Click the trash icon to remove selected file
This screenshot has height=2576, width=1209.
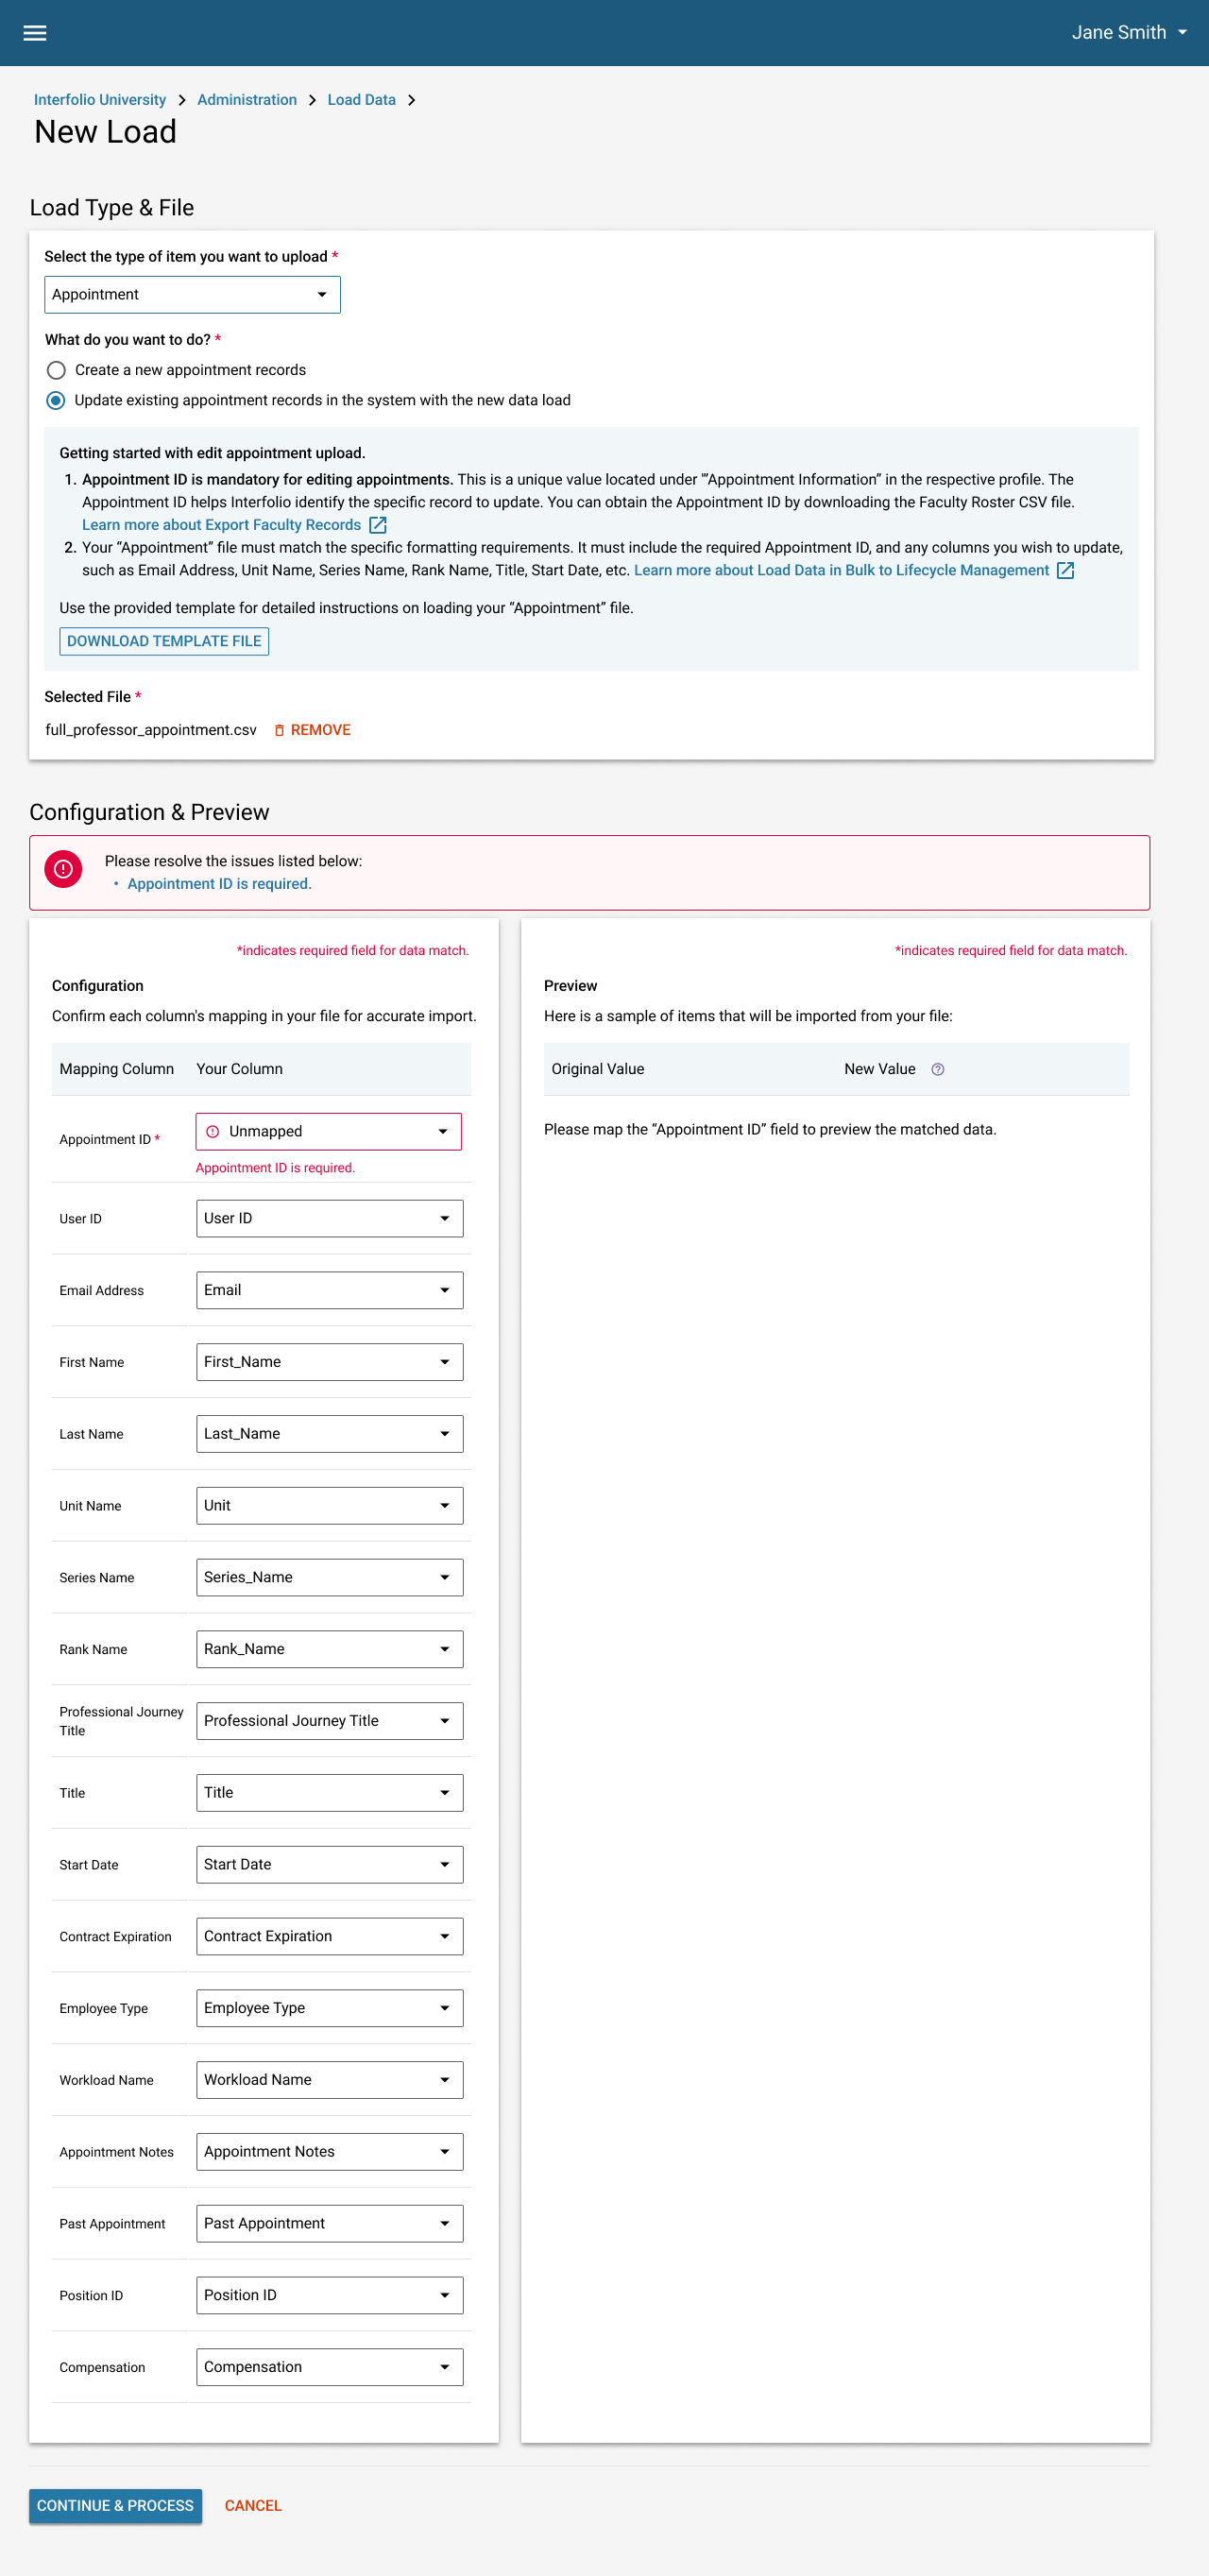[x=280, y=730]
